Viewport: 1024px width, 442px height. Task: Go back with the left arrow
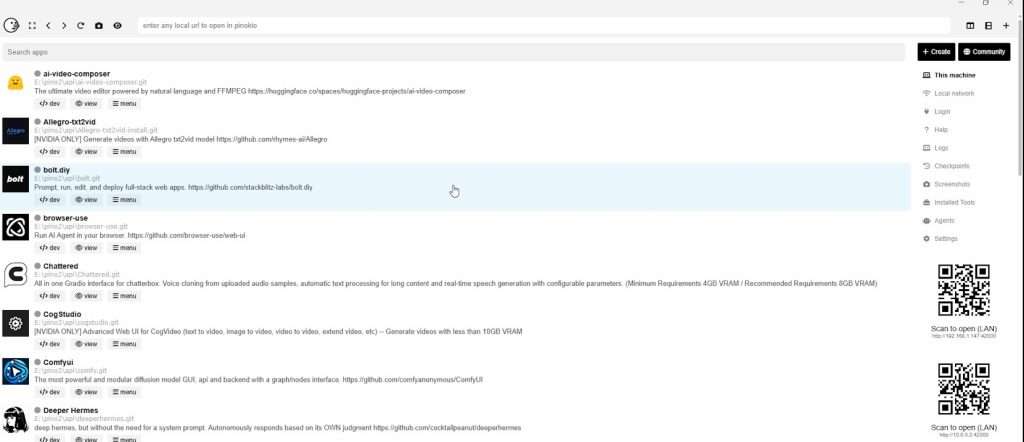point(48,25)
